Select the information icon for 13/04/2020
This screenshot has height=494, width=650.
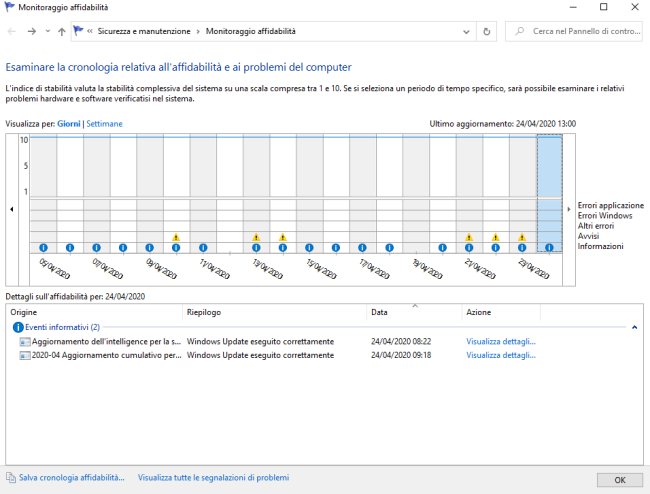pyautogui.click(x=256, y=248)
